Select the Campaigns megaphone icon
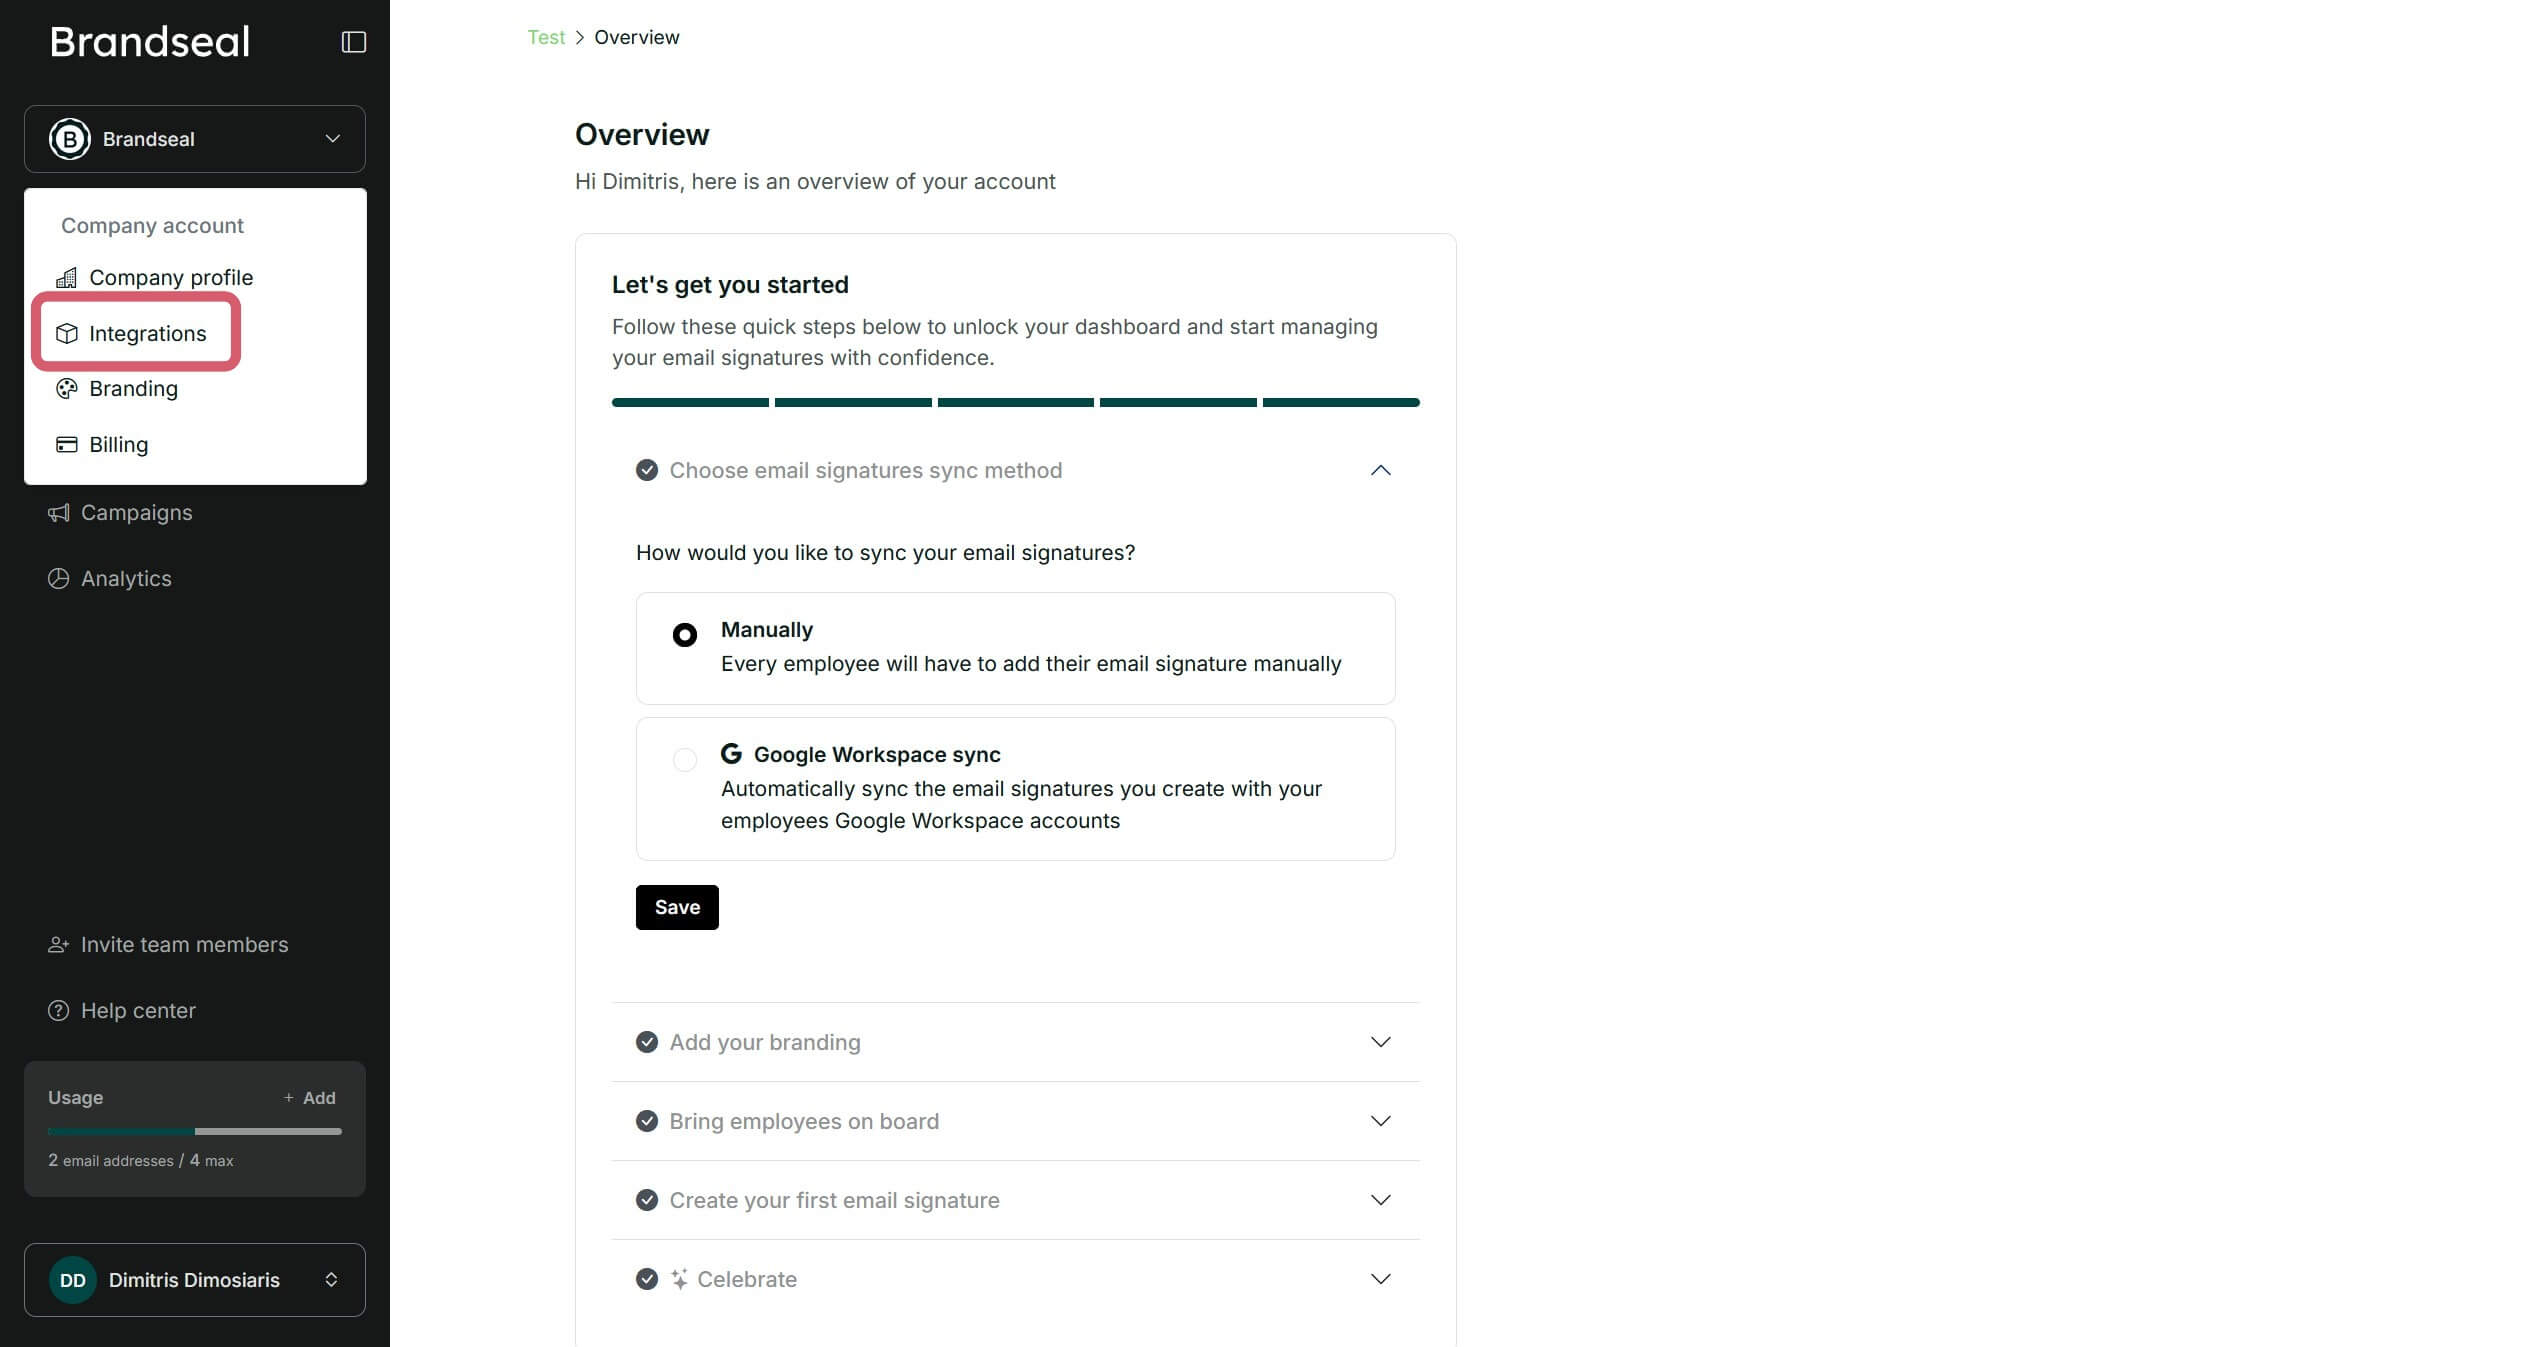This screenshot has width=2547, height=1347. 59,512
